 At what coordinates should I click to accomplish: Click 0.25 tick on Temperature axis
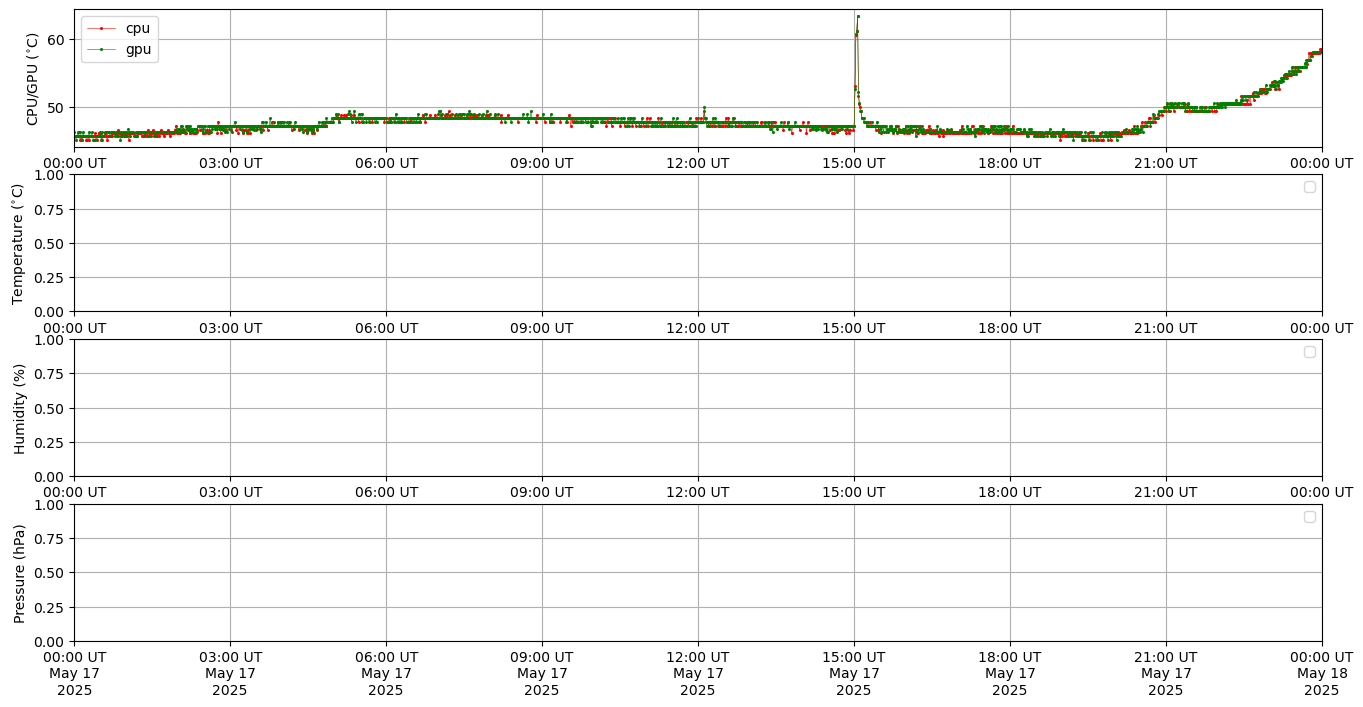click(50, 277)
